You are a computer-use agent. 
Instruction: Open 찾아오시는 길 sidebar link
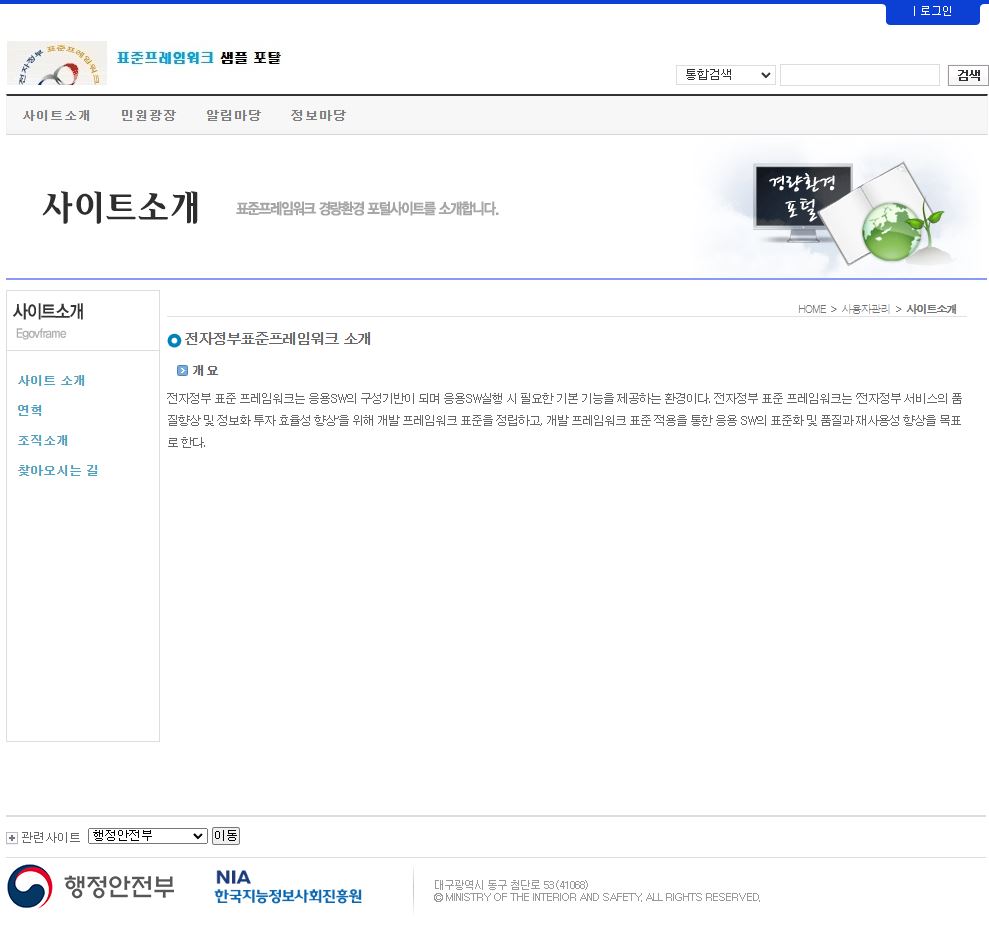(x=58, y=471)
